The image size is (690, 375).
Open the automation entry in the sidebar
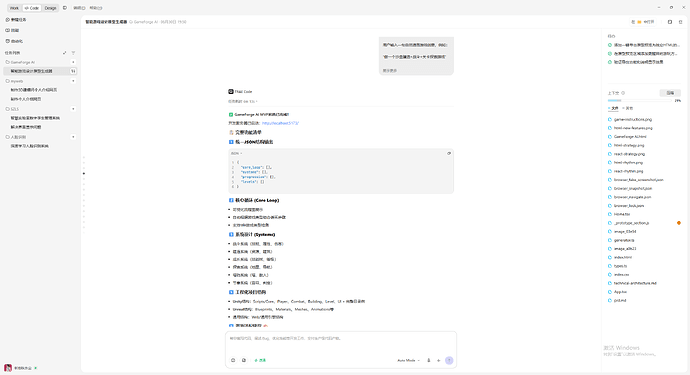(x=14, y=41)
